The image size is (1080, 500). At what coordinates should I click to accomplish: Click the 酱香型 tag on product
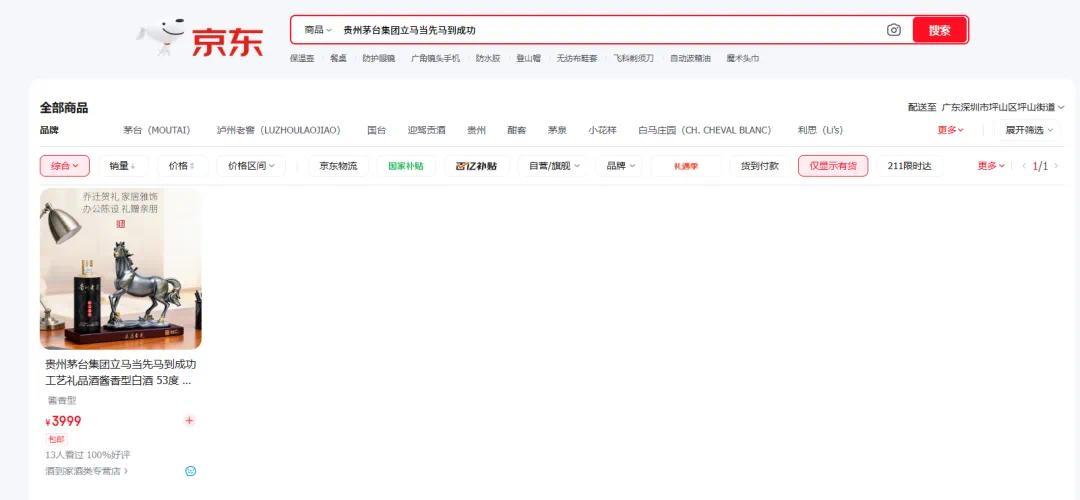pyautogui.click(x=62, y=400)
